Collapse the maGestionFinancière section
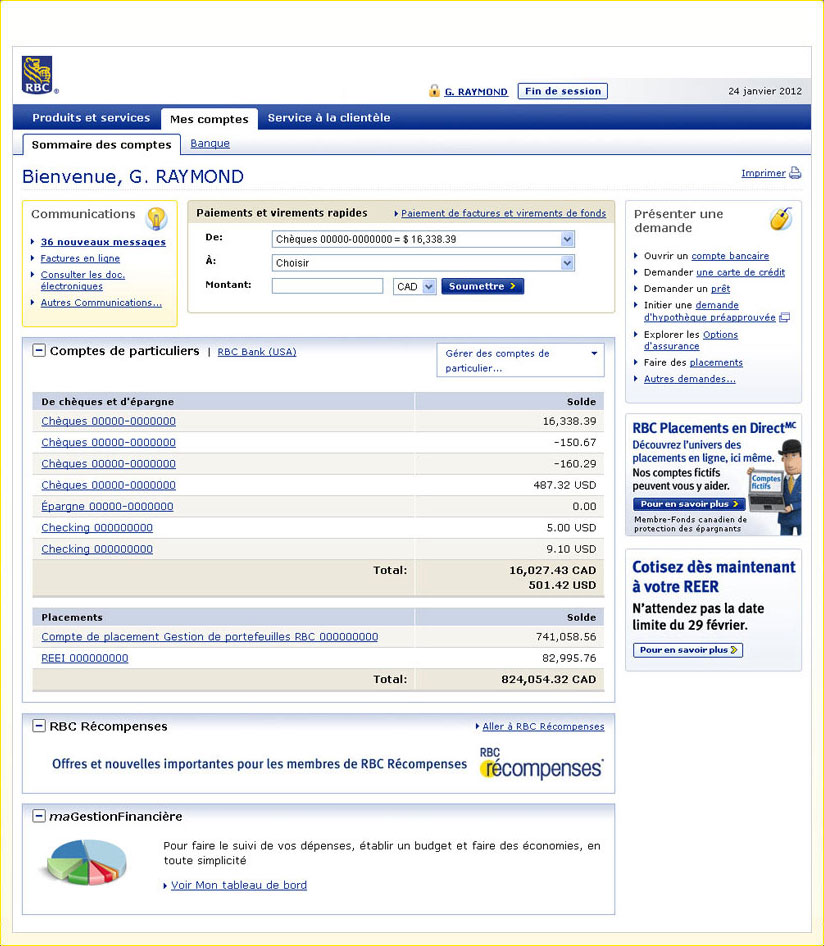Screen dimensions: 824x946 [x=39, y=816]
